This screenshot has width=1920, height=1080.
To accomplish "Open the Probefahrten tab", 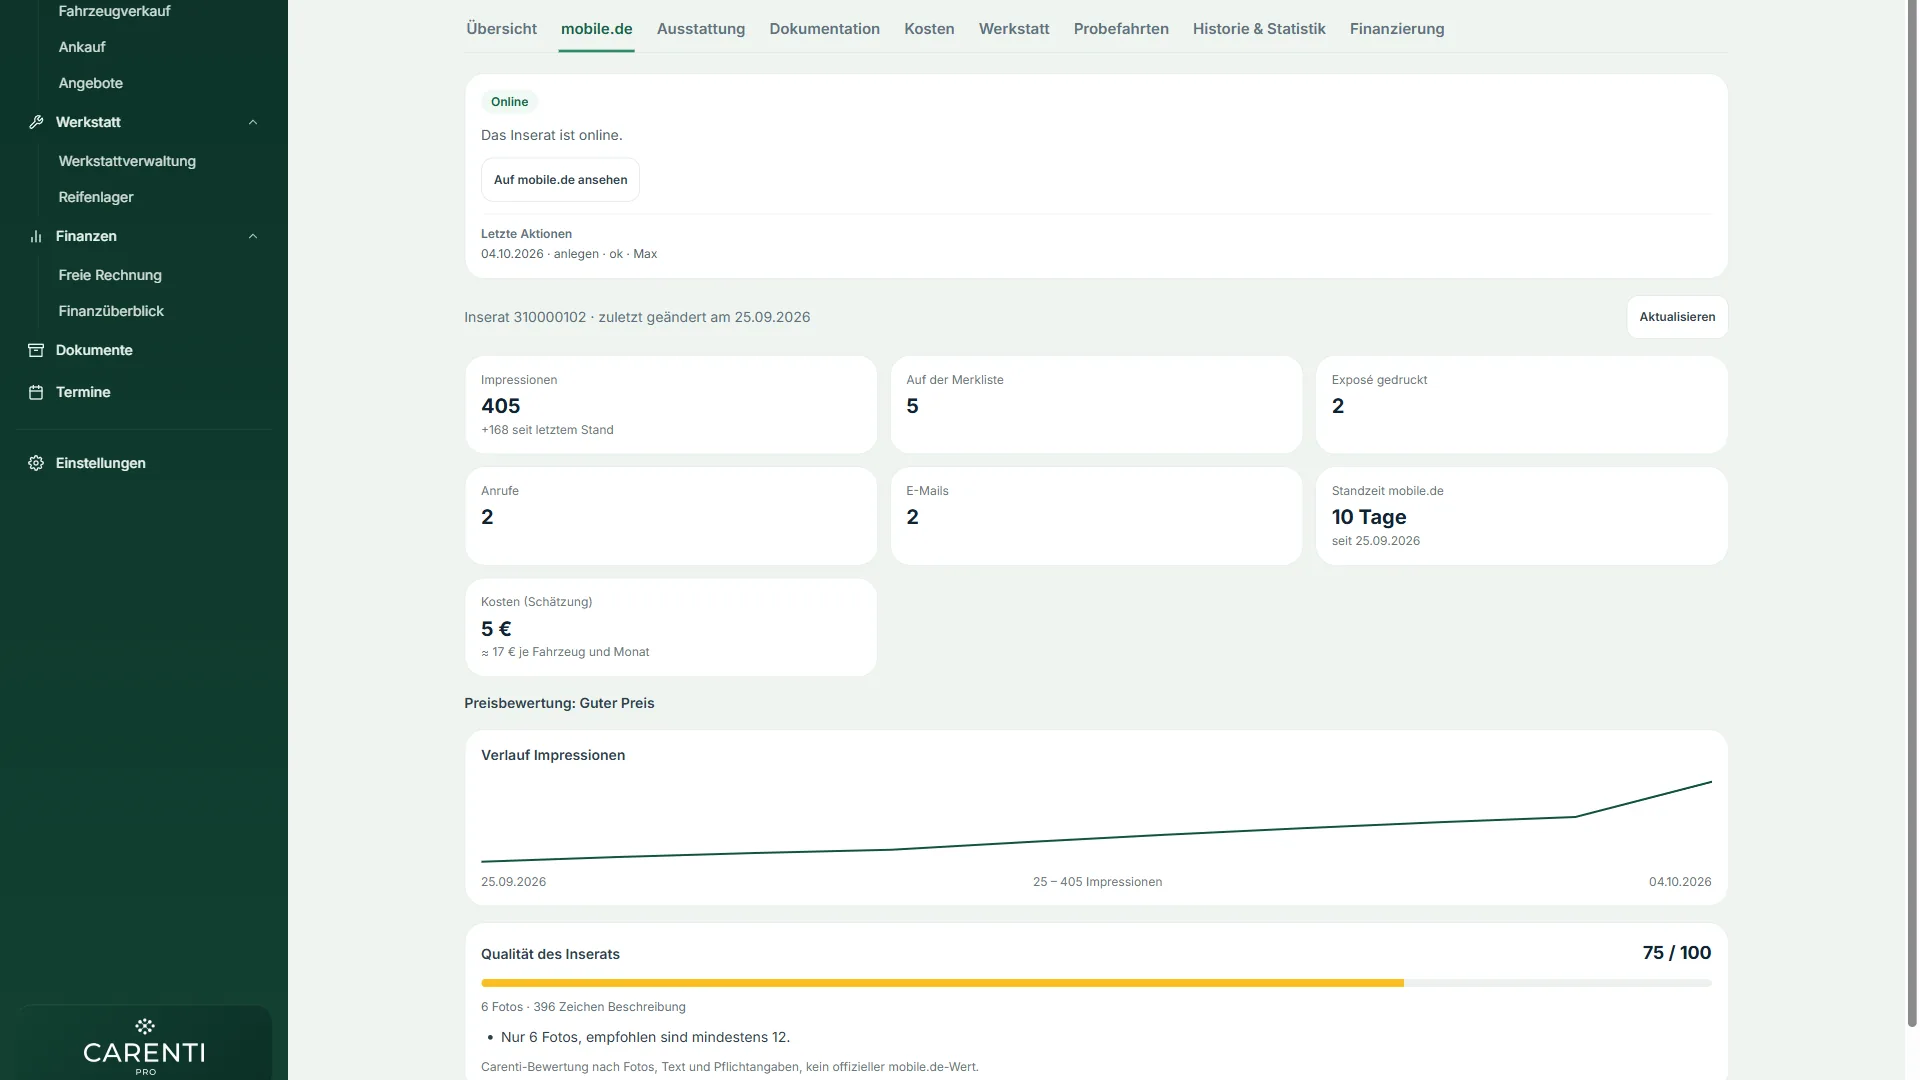I will 1120,29.
